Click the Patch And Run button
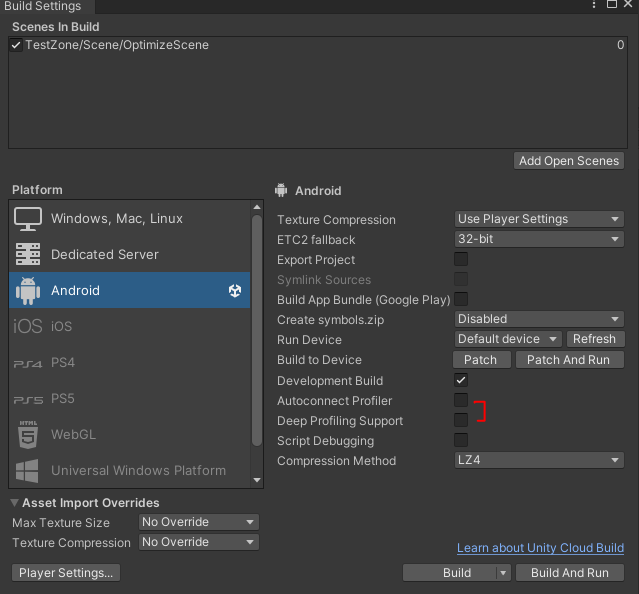639x594 pixels. tap(569, 360)
